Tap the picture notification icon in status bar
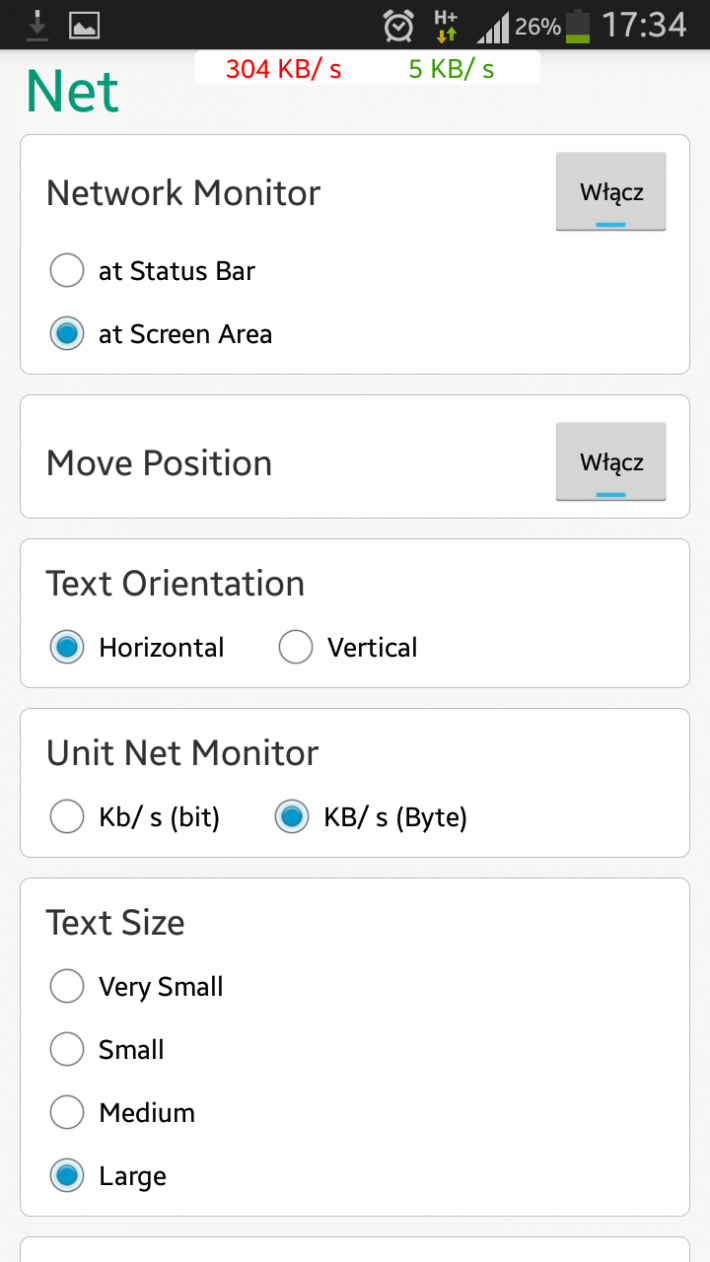This screenshot has width=710, height=1262. [84, 25]
